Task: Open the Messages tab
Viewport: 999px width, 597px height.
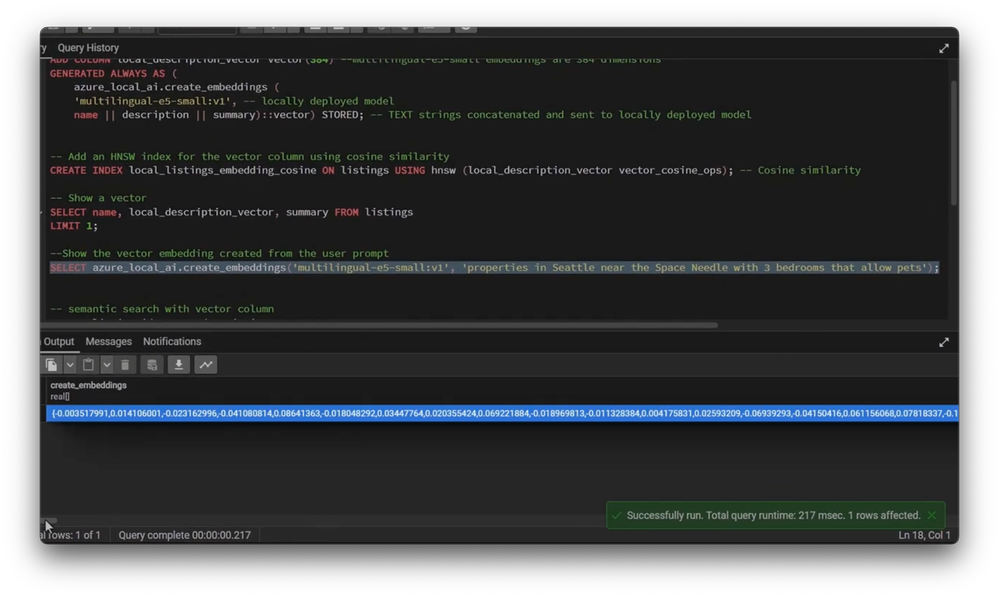Action: tap(108, 342)
